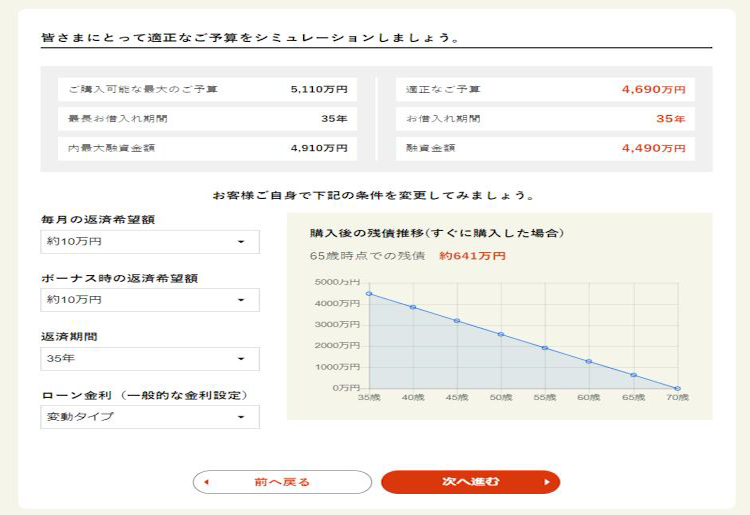Expand the ボーナス時の返済希望額 dropdown
The width and height of the screenshot is (750, 515).
tap(149, 300)
